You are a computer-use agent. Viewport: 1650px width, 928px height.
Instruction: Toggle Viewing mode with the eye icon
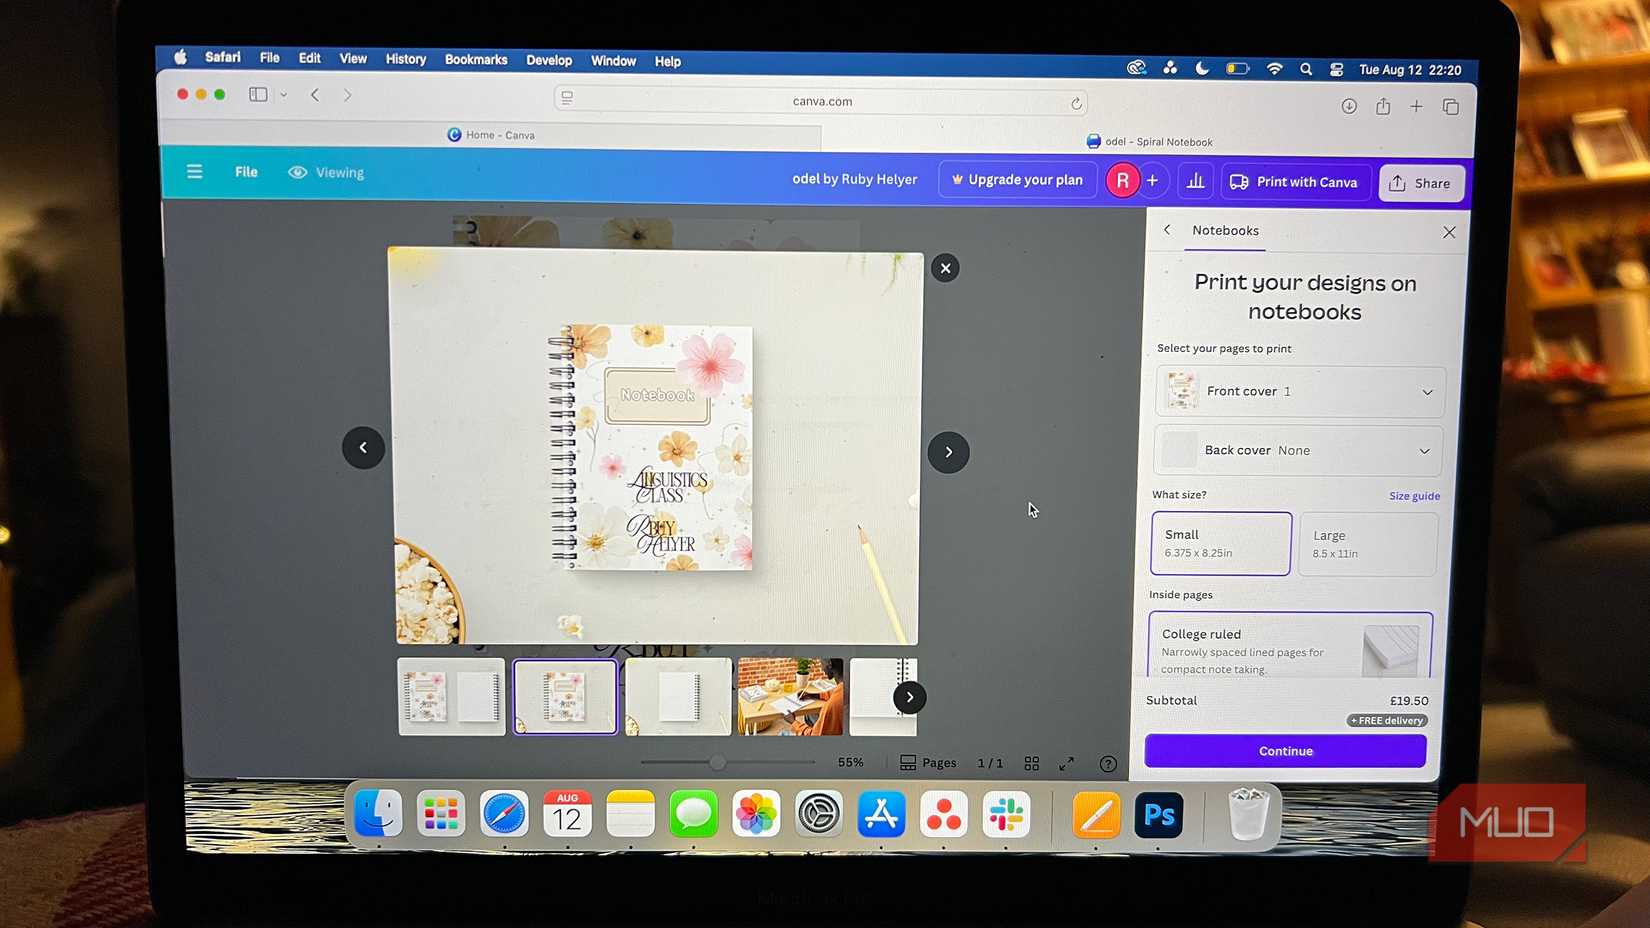coord(297,172)
